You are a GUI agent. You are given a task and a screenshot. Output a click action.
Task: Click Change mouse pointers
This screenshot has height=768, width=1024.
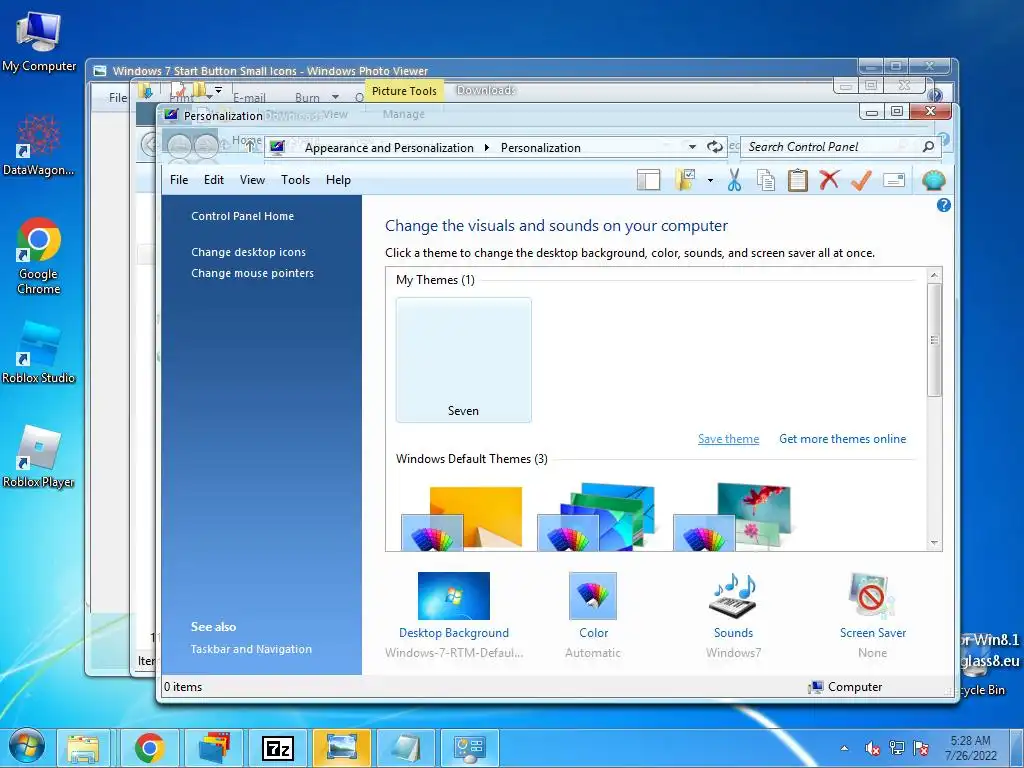pyautogui.click(x=252, y=273)
